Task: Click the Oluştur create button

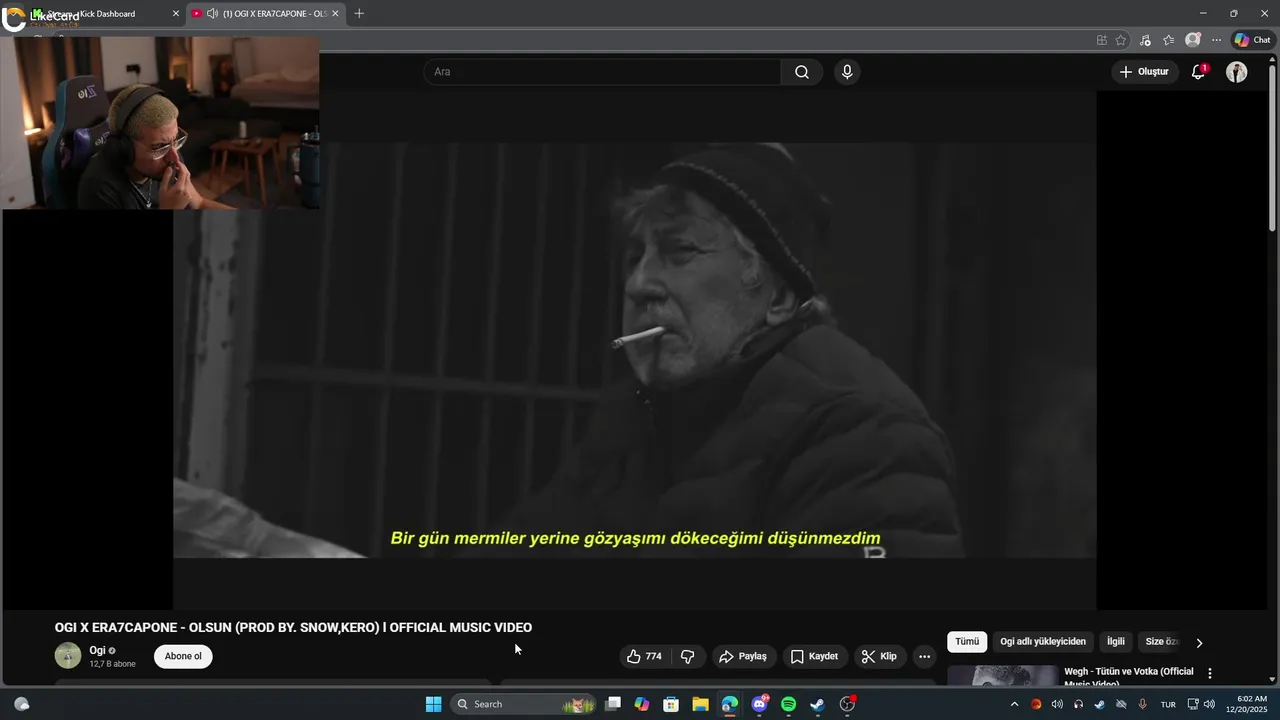Action: [x=1144, y=72]
